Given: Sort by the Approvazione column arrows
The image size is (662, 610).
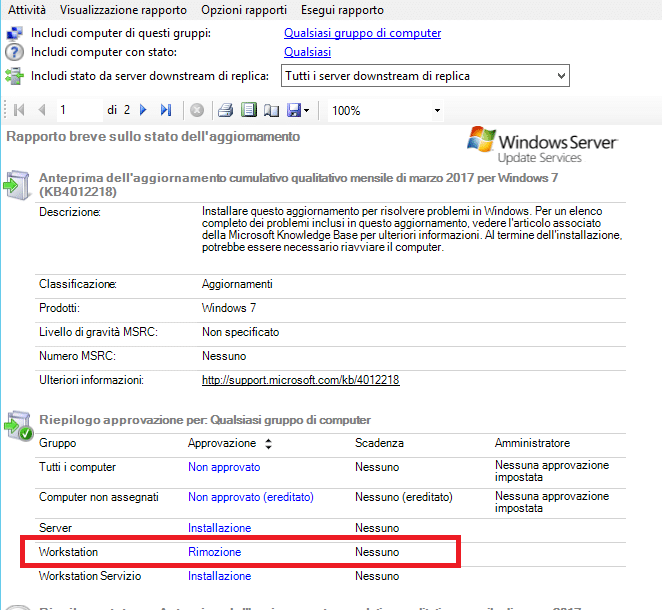Looking at the screenshot, I should coord(269,444).
